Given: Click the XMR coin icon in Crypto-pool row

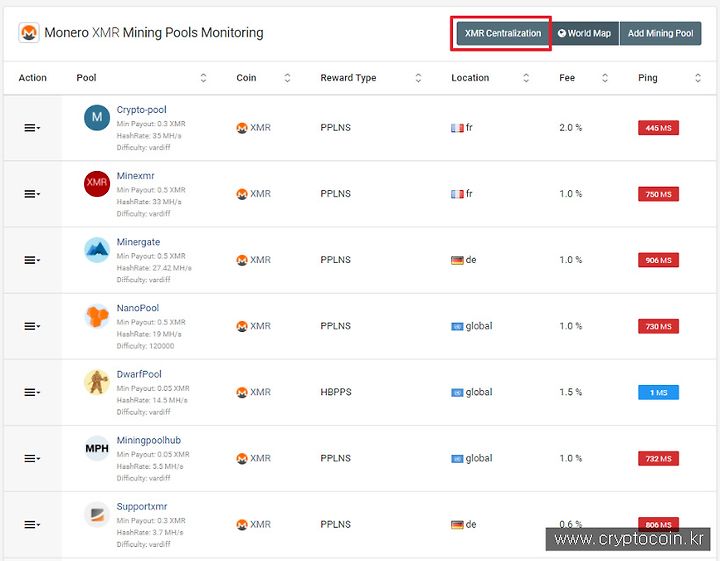Looking at the screenshot, I should 242,128.
